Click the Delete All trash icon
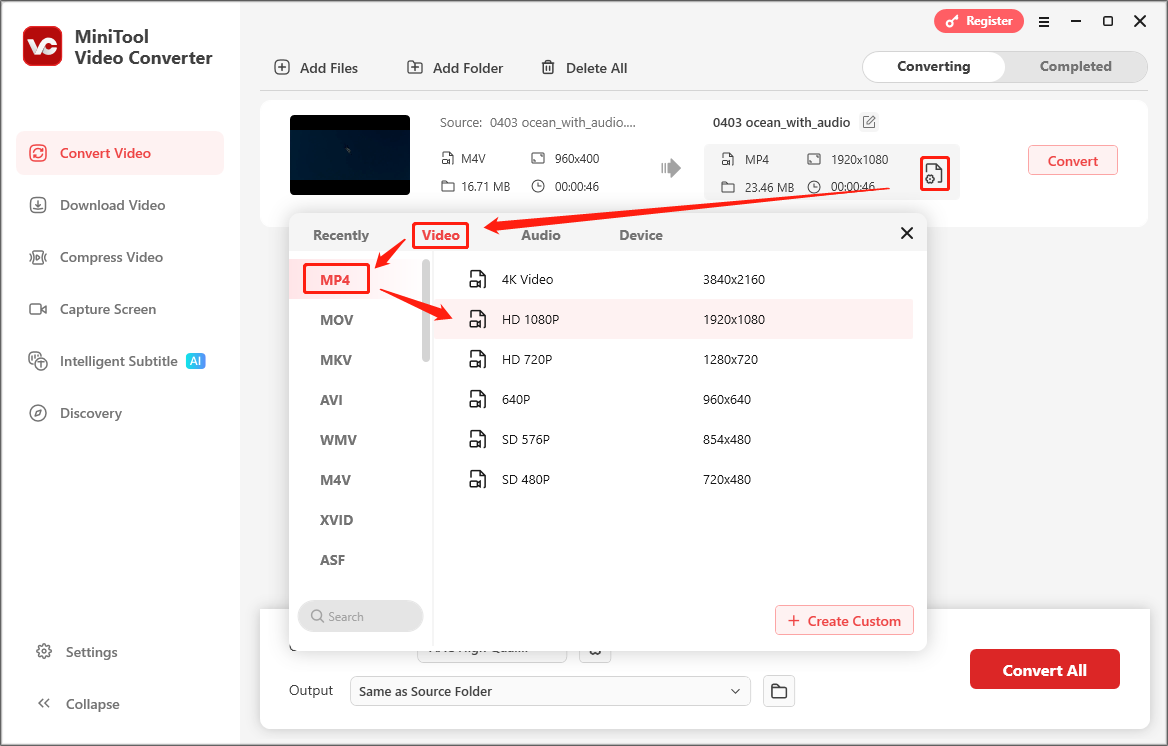 (x=548, y=68)
